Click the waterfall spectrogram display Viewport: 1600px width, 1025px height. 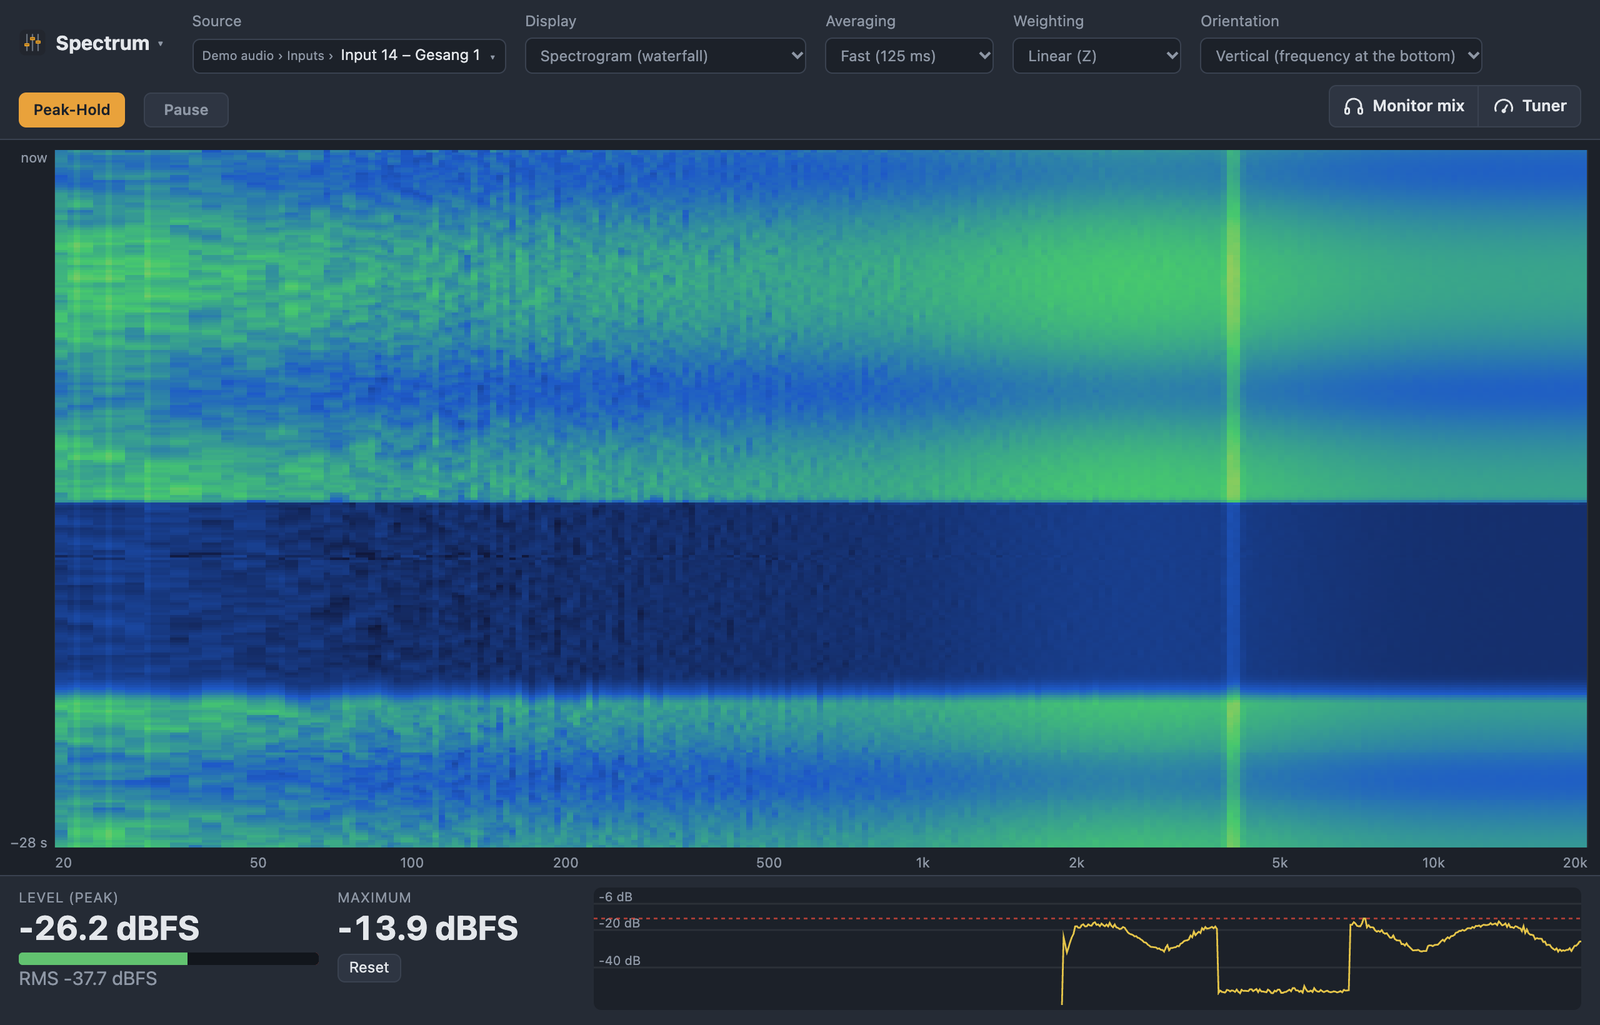click(x=821, y=499)
